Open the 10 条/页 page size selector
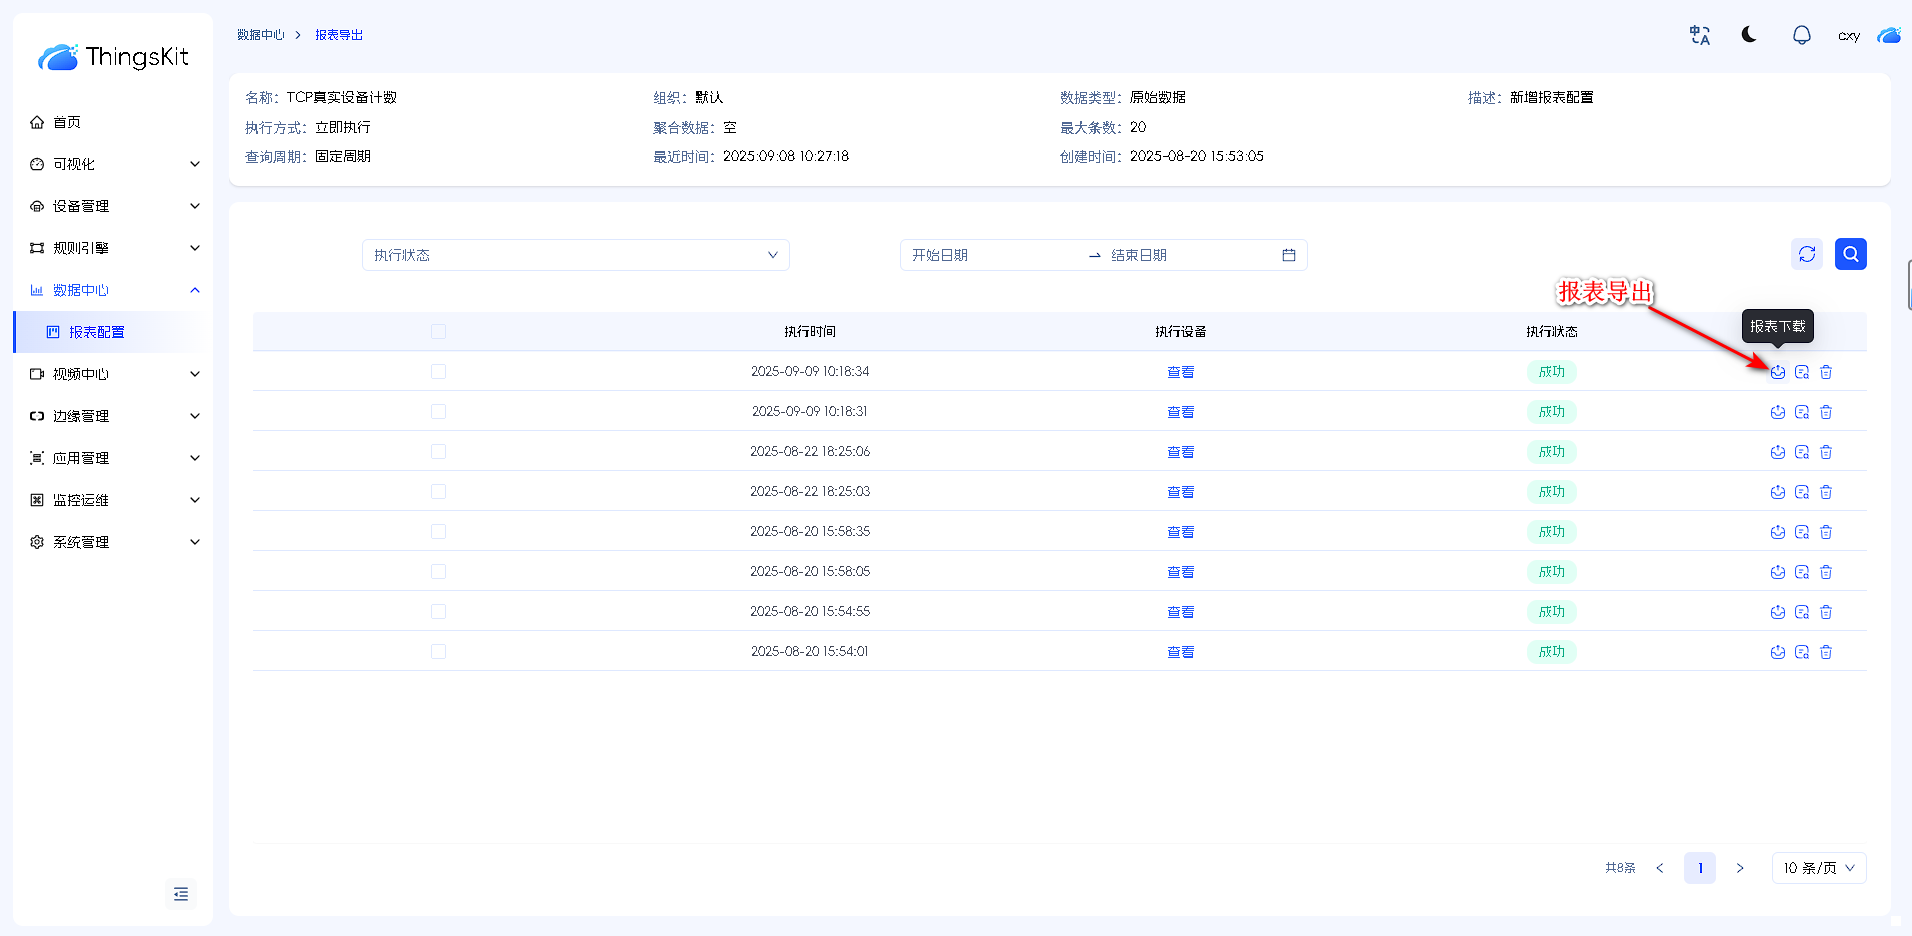Screen dimensions: 1912x936 pyautogui.click(x=1818, y=868)
